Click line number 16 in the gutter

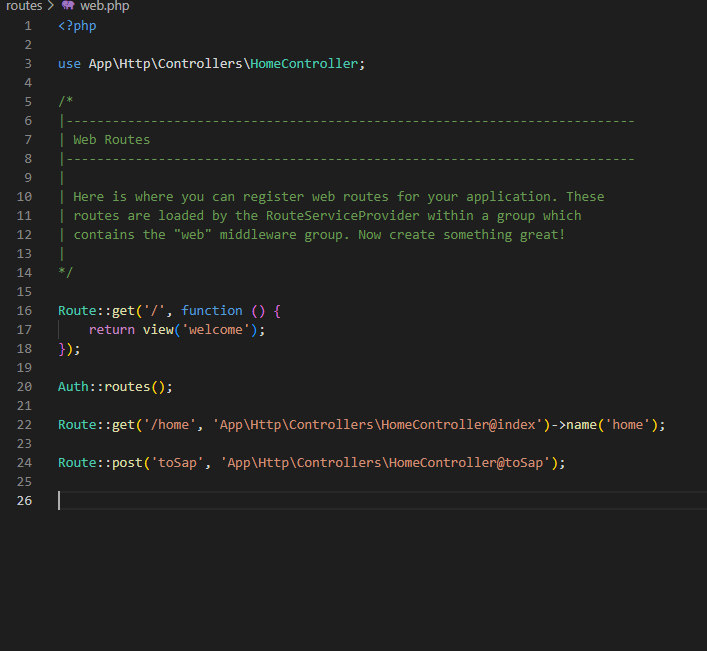coord(24,311)
